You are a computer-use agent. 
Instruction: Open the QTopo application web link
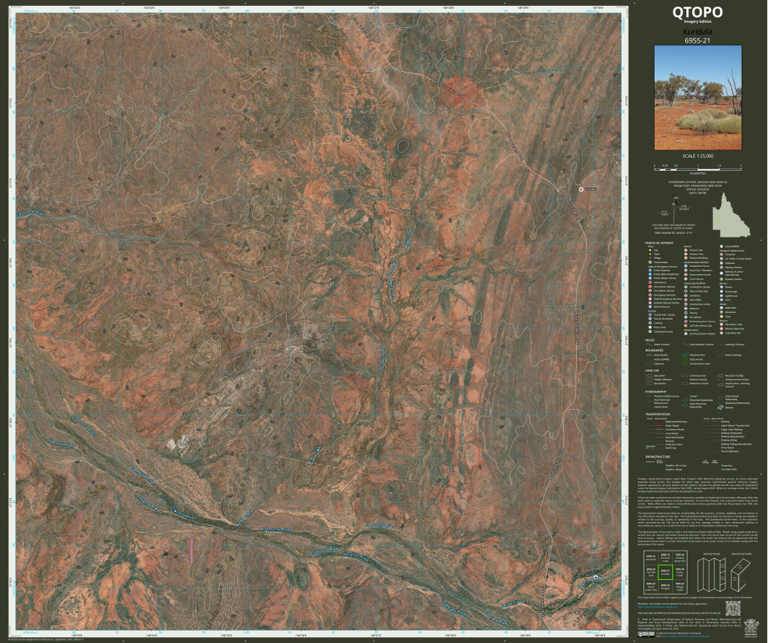point(658,607)
